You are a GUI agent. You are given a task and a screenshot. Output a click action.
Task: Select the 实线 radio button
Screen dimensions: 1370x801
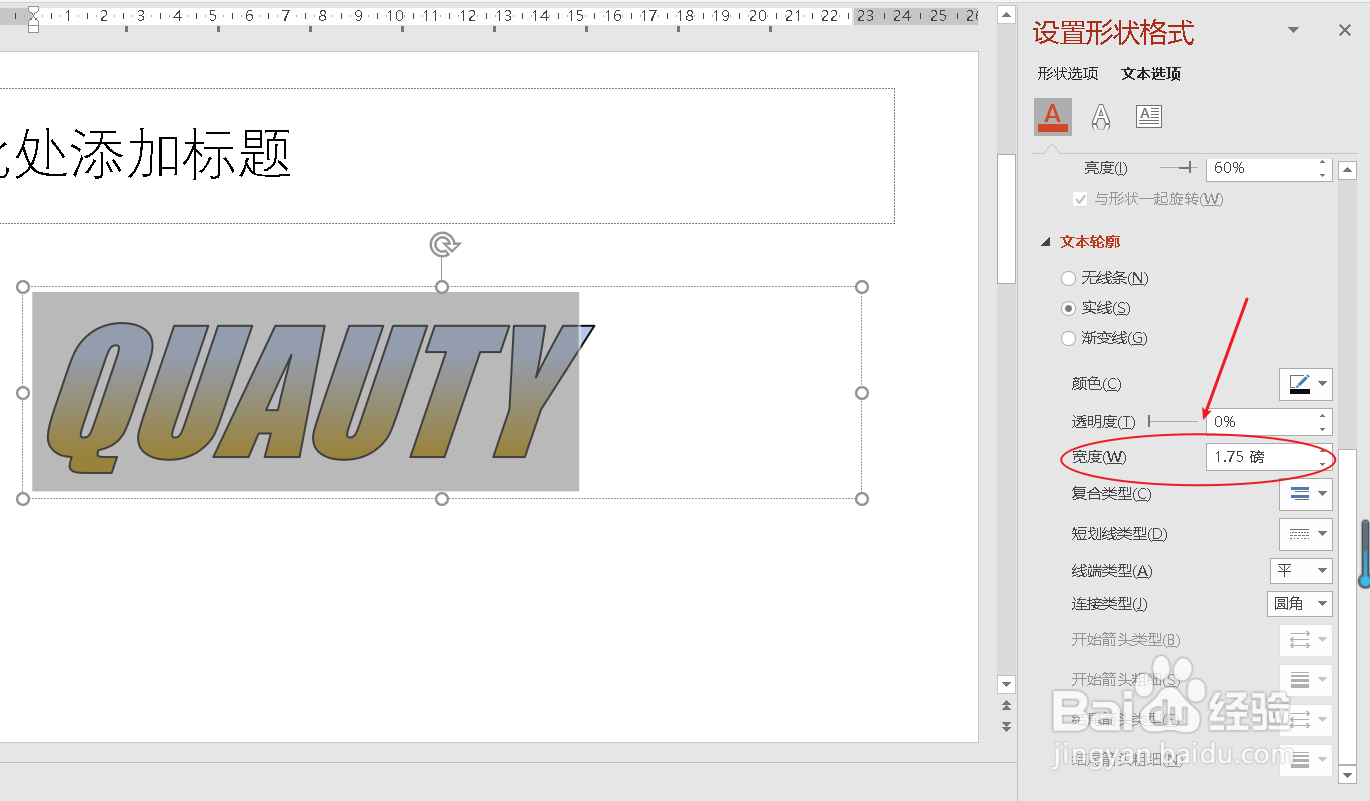(1069, 308)
